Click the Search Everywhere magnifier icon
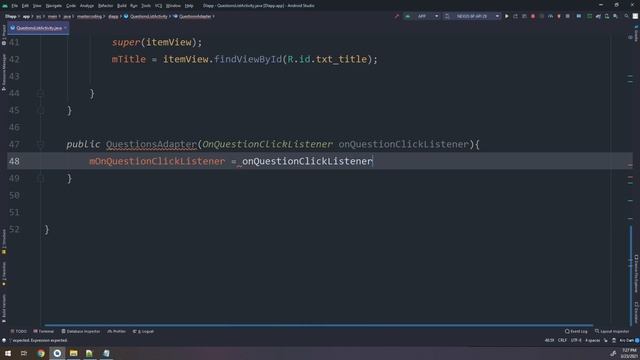 click(626, 16)
